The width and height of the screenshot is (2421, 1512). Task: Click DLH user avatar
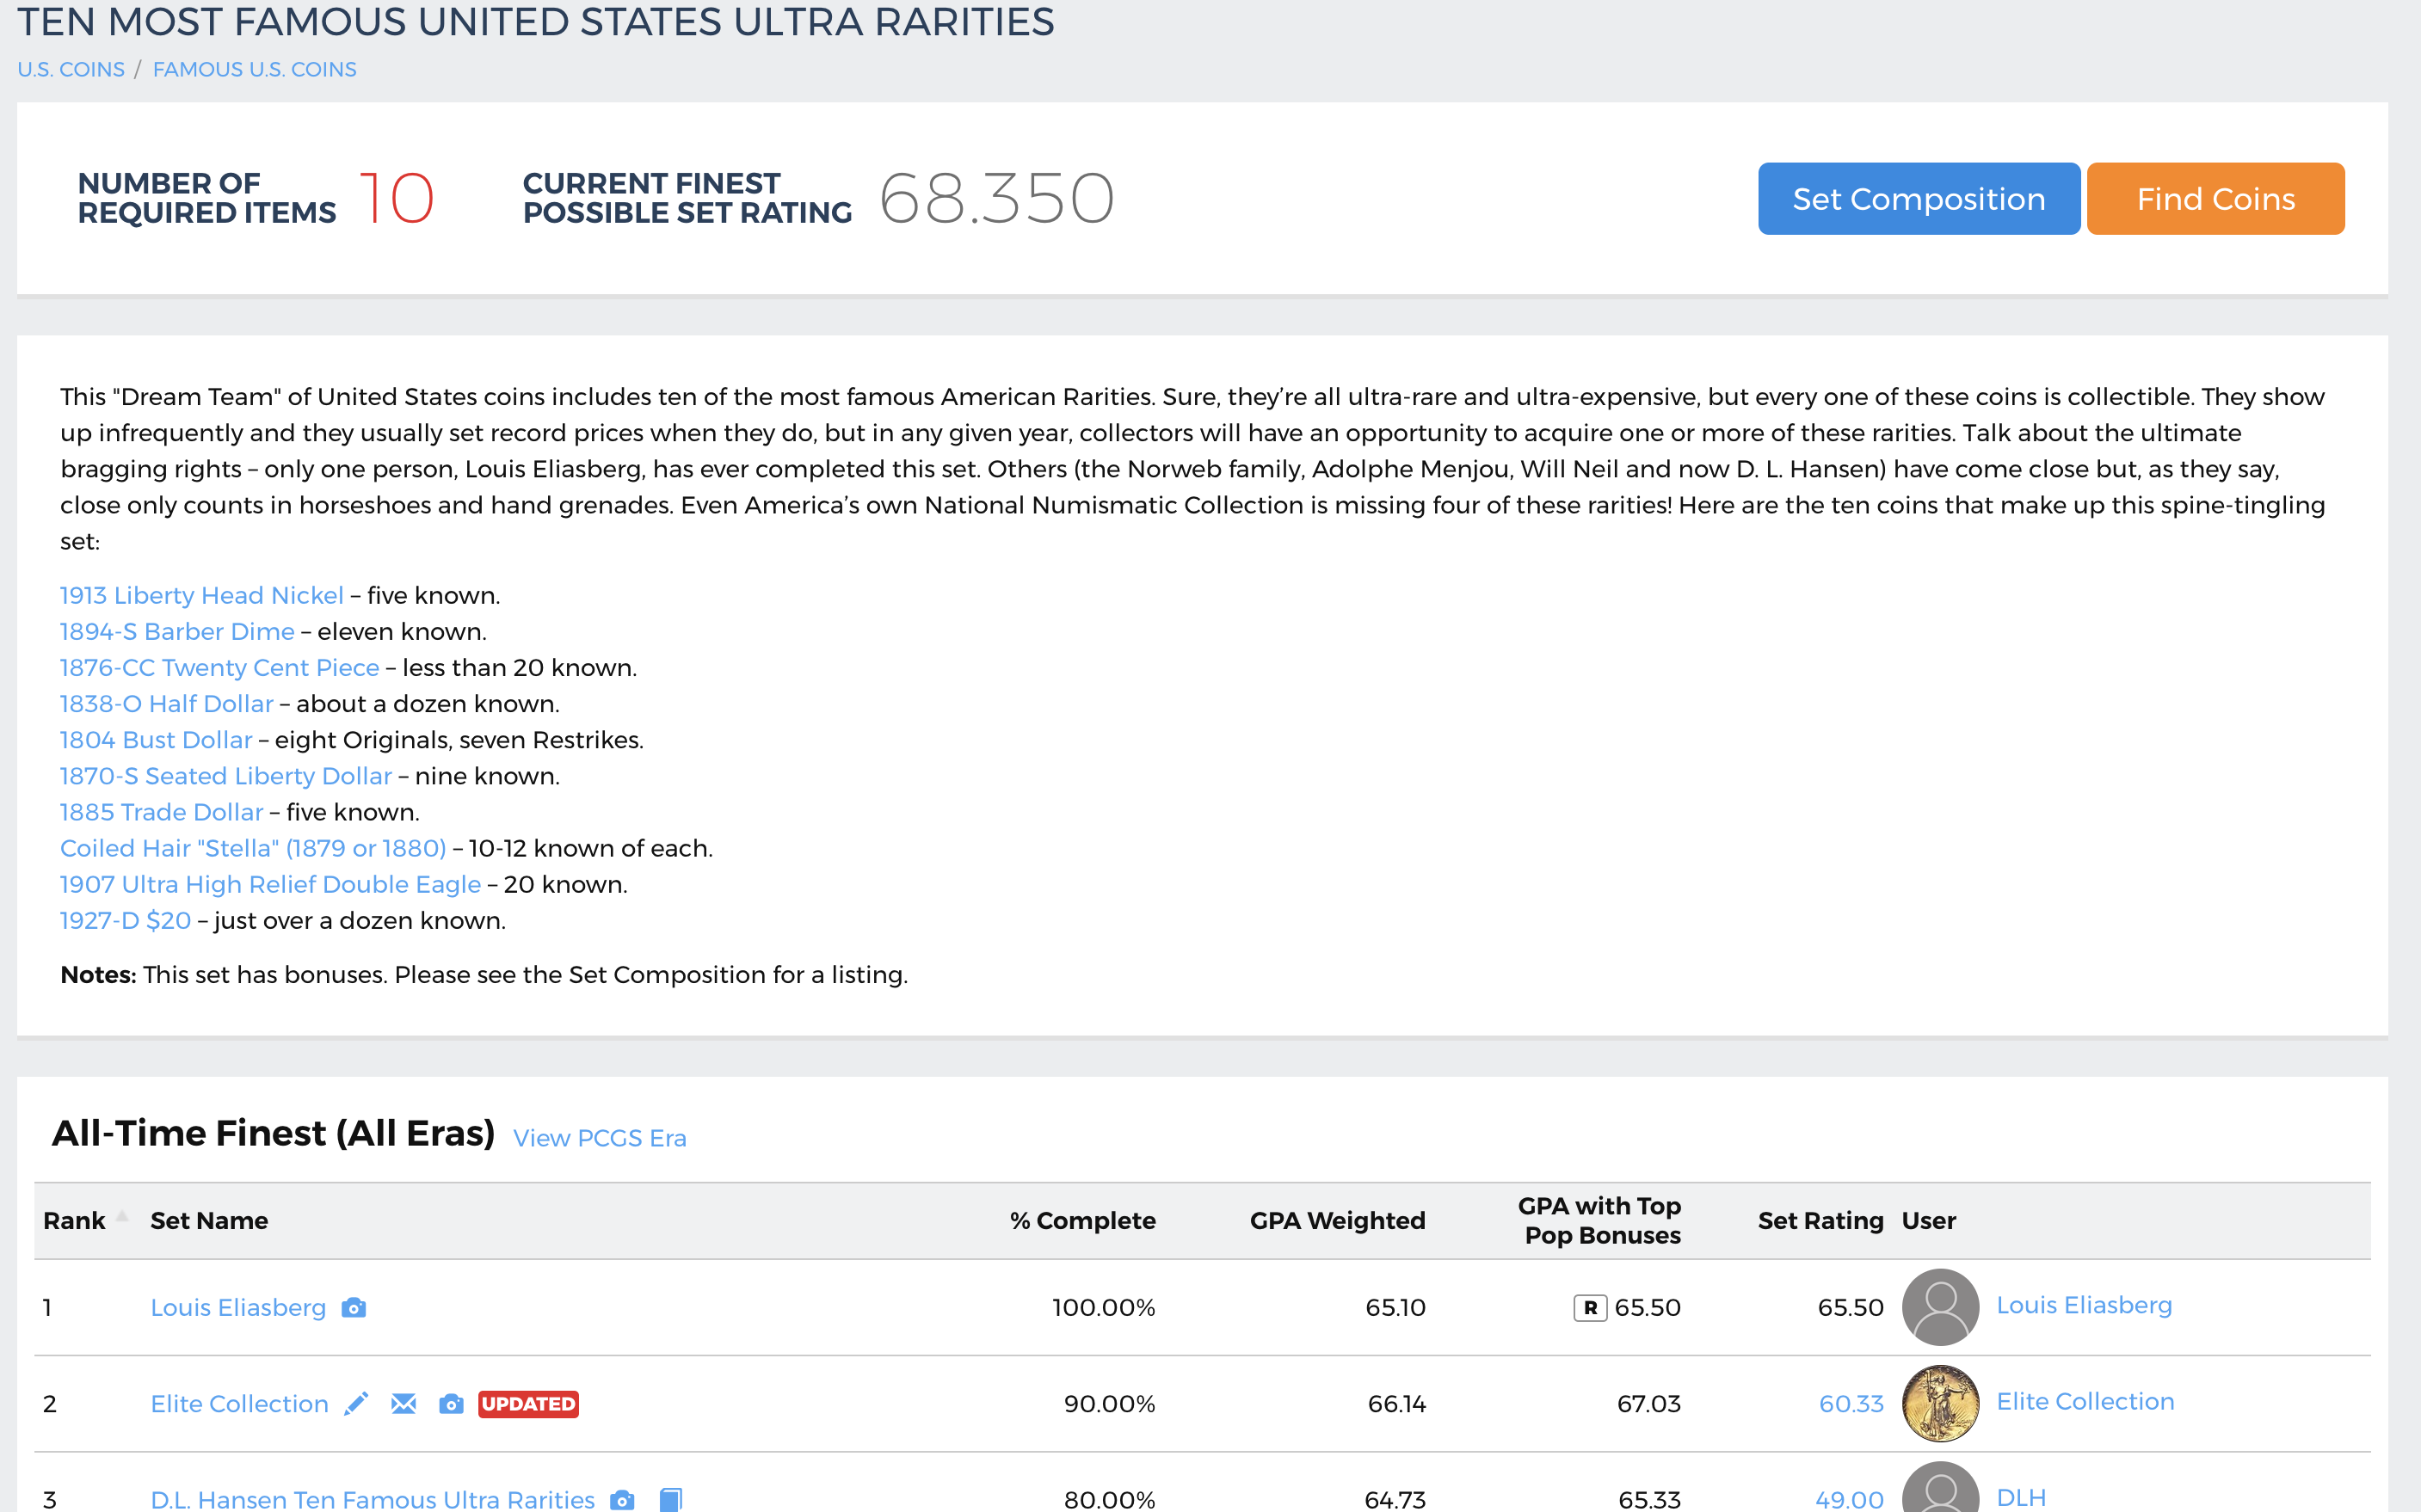tap(1940, 1488)
